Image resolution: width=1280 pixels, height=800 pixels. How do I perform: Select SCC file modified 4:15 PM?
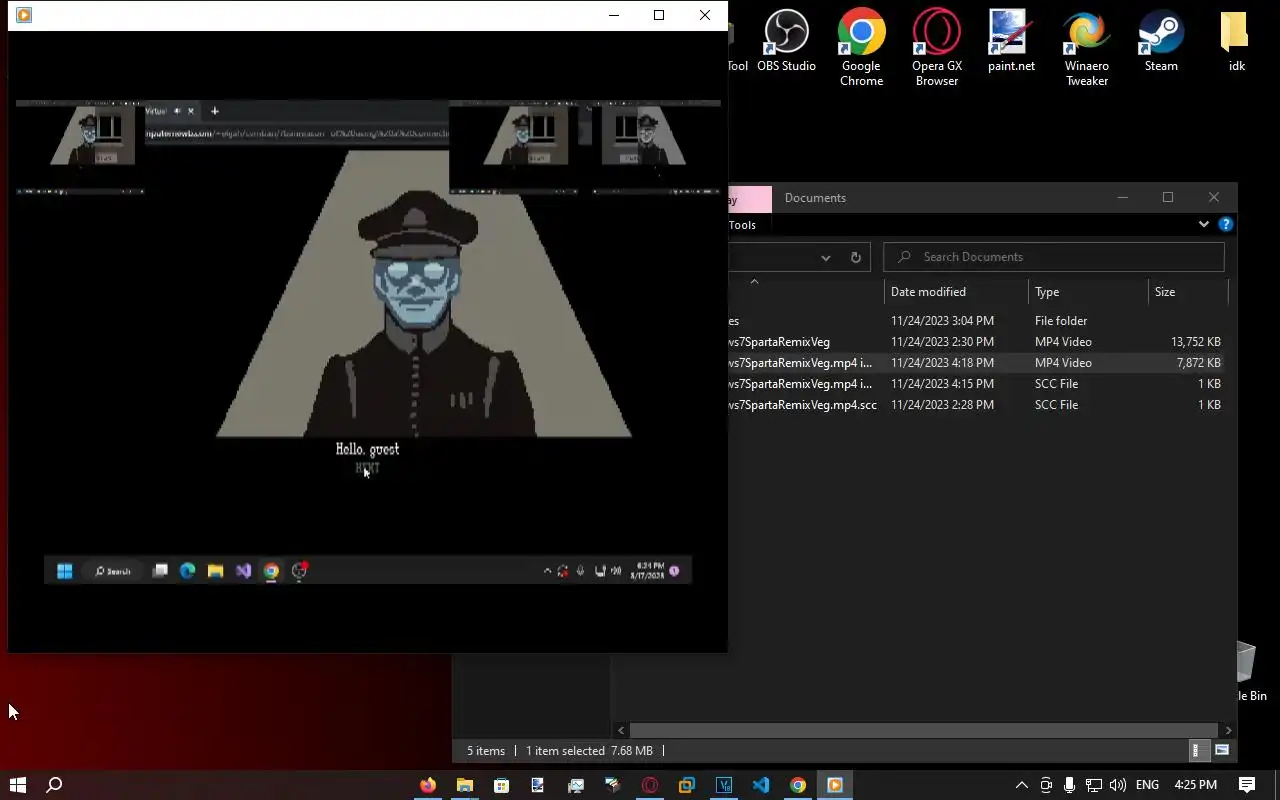pos(976,384)
